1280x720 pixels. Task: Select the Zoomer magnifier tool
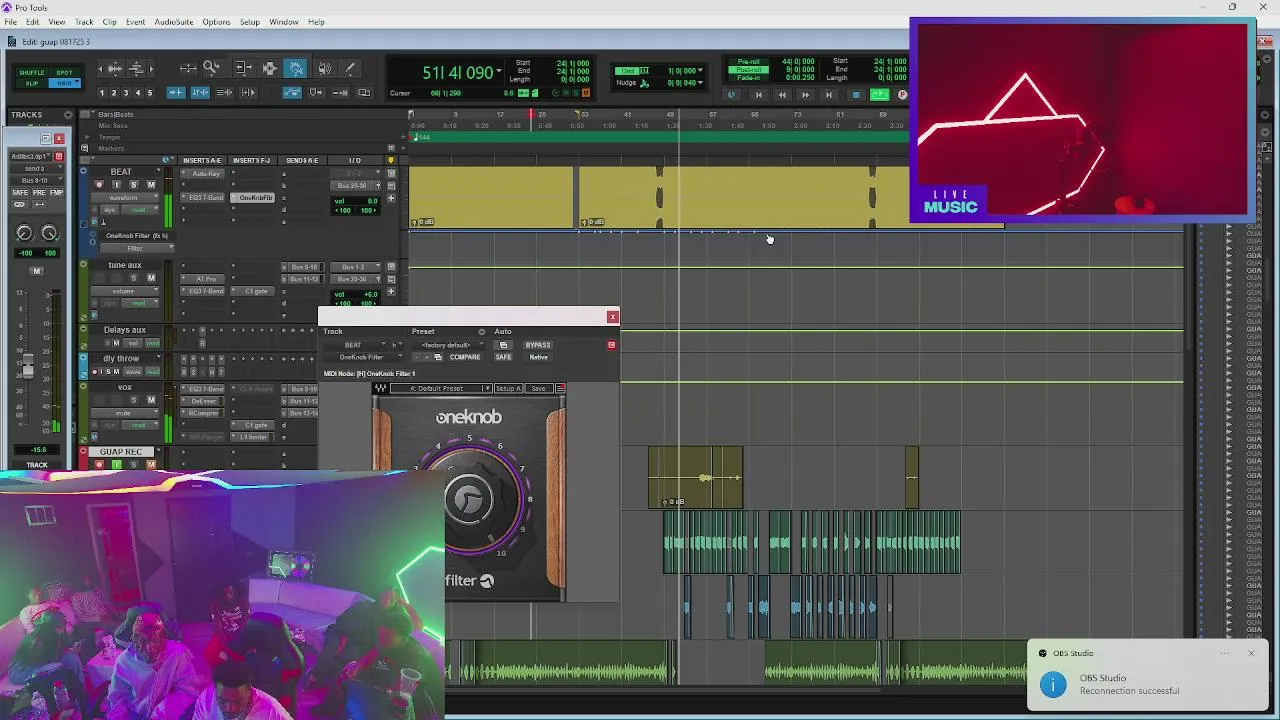point(212,68)
